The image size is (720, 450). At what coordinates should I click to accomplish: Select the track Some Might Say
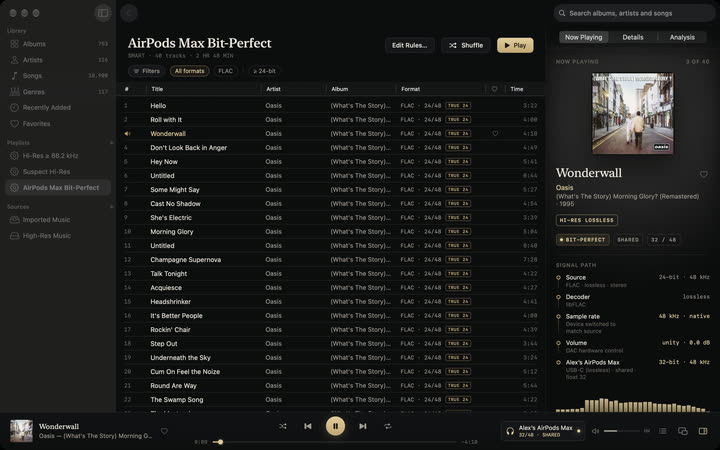[x=331, y=190]
